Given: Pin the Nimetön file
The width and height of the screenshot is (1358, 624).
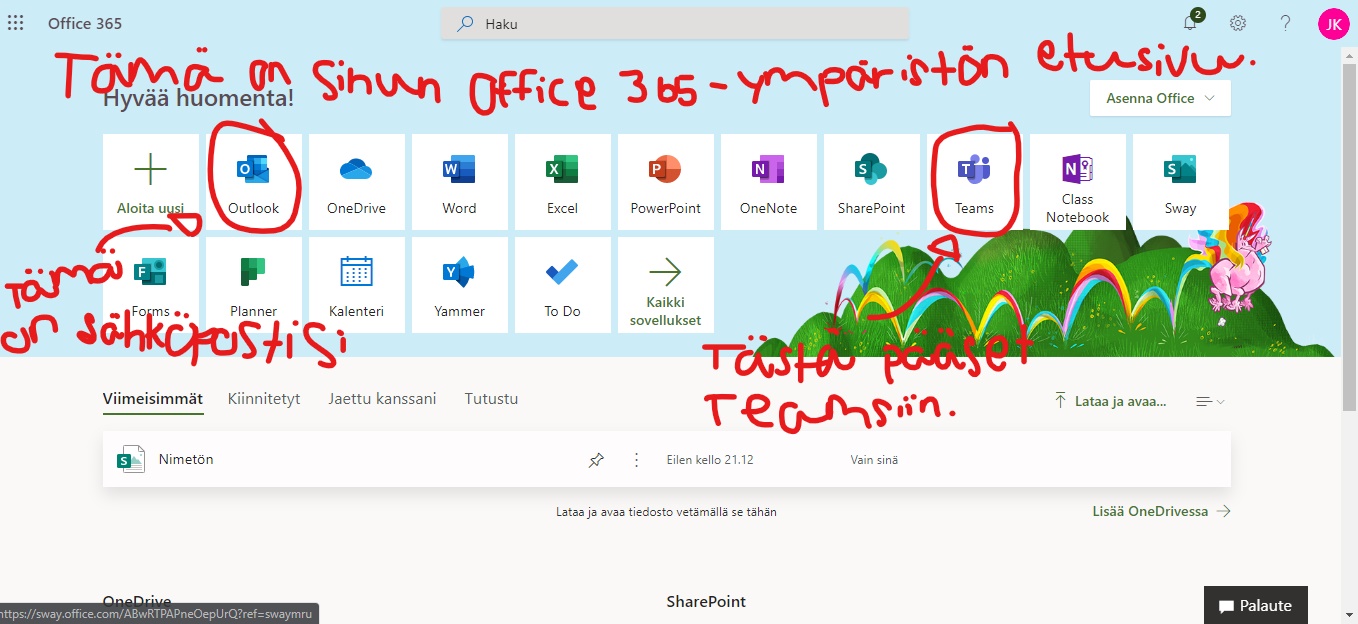Looking at the screenshot, I should 596,460.
